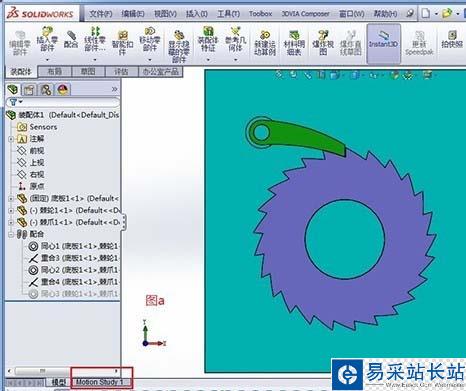Switch to the 办公室产品 ribbon tab
This screenshot has width=466, height=391.
pos(160,72)
